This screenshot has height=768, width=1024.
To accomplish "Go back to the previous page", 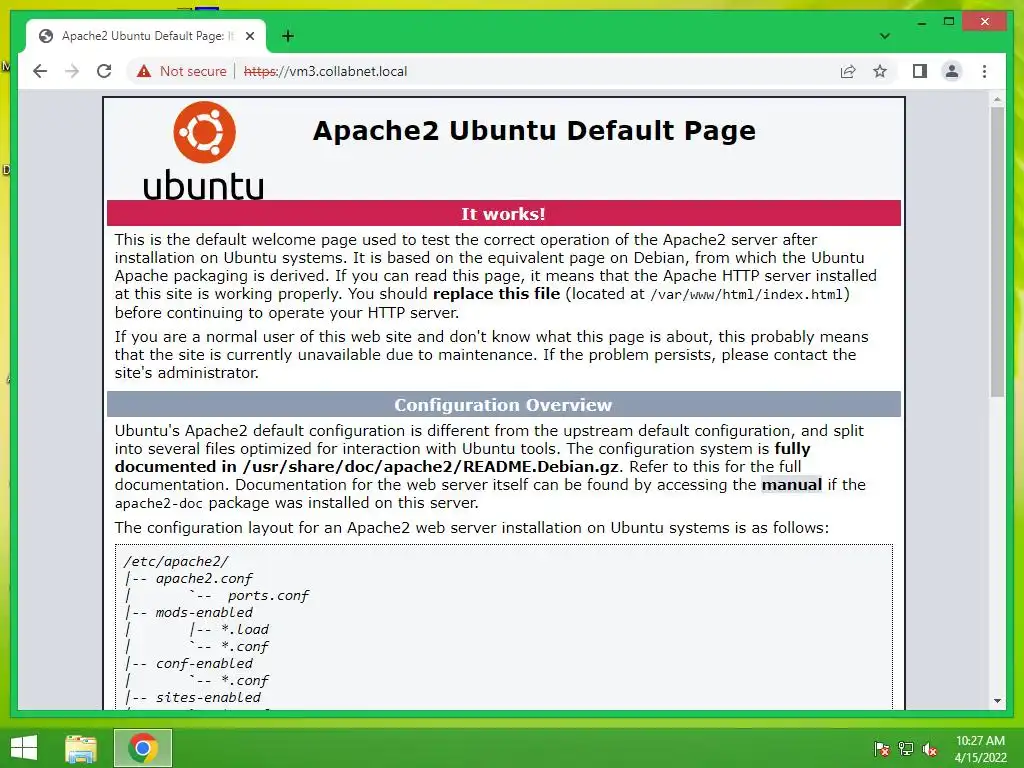I will (x=40, y=71).
